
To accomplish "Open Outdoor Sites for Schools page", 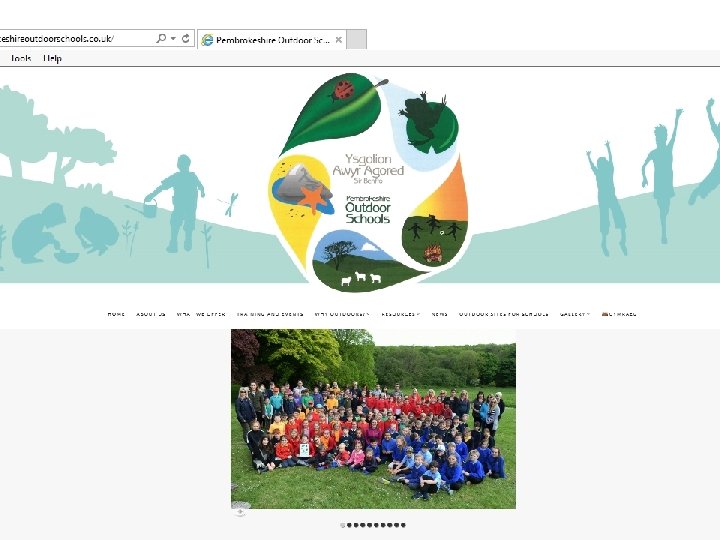I will [504, 314].
